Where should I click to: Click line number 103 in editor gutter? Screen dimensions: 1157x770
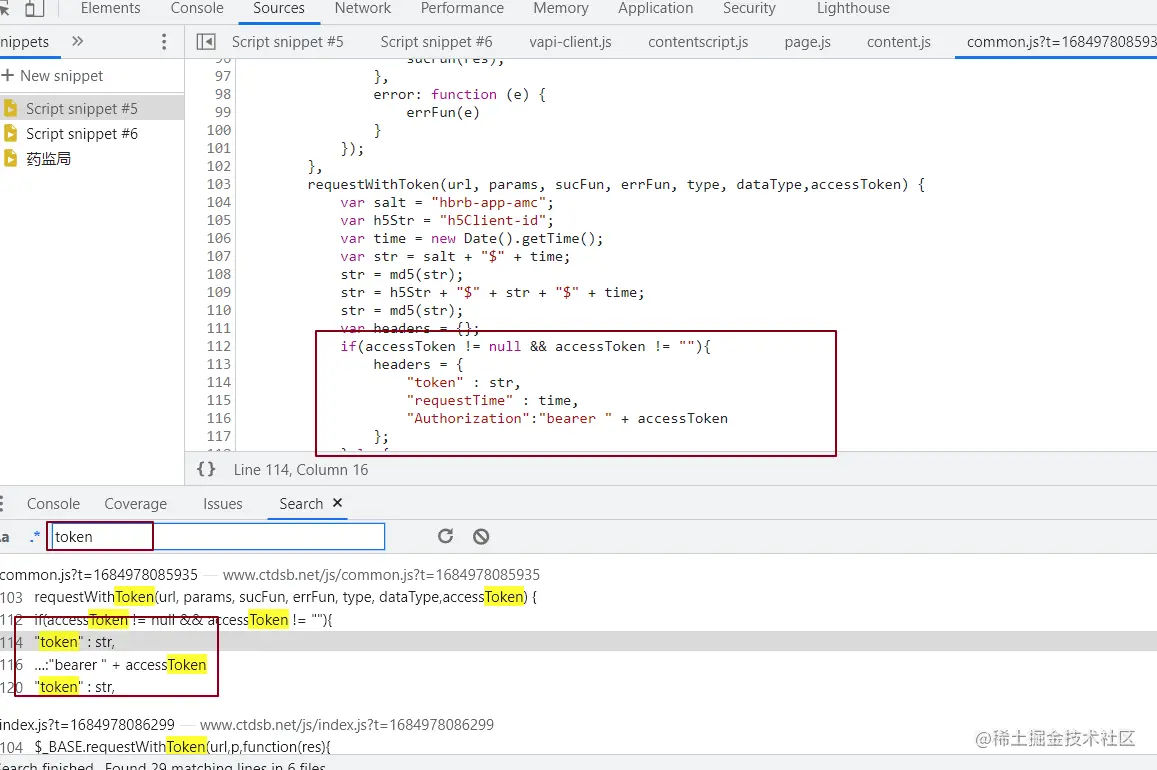click(x=218, y=184)
